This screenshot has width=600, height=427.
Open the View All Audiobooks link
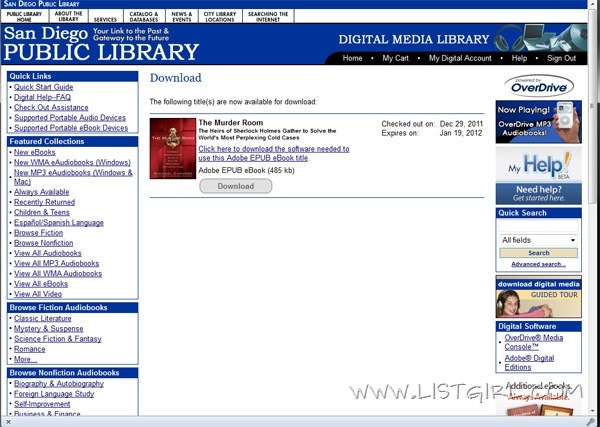pos(47,253)
